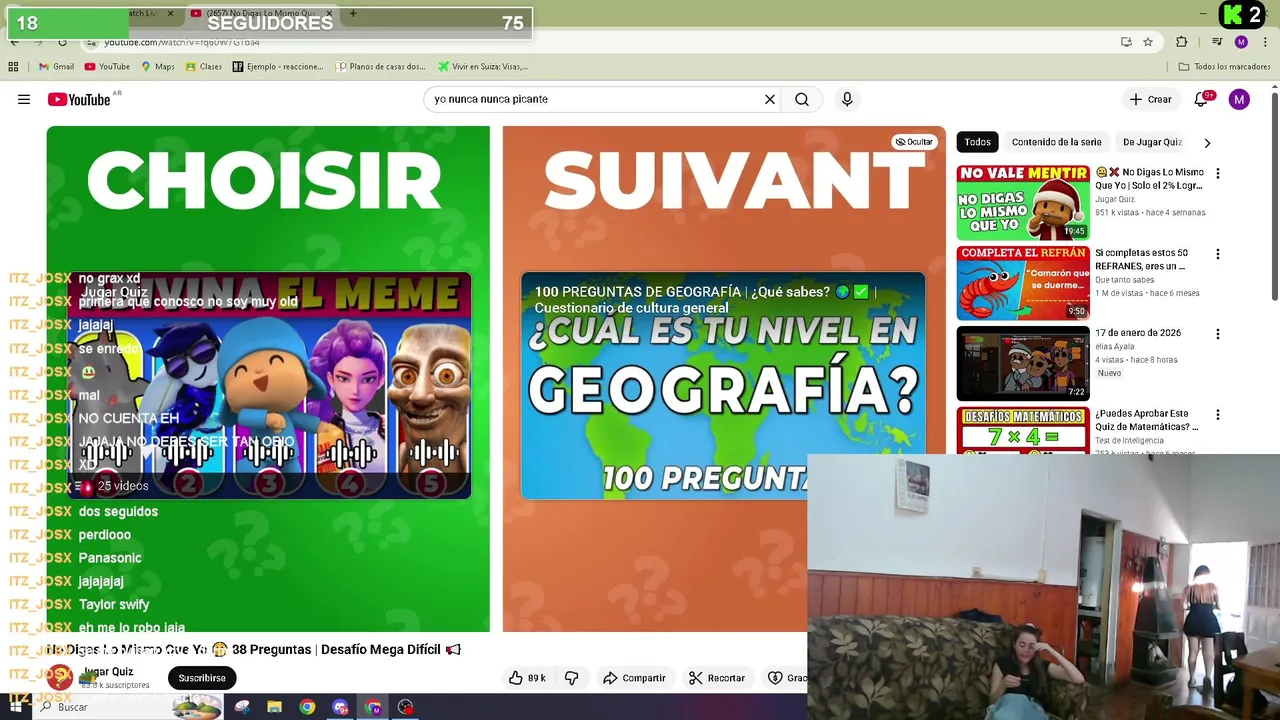The height and width of the screenshot is (720, 1280).
Task: Like the video with 89 k likes
Action: [528, 678]
